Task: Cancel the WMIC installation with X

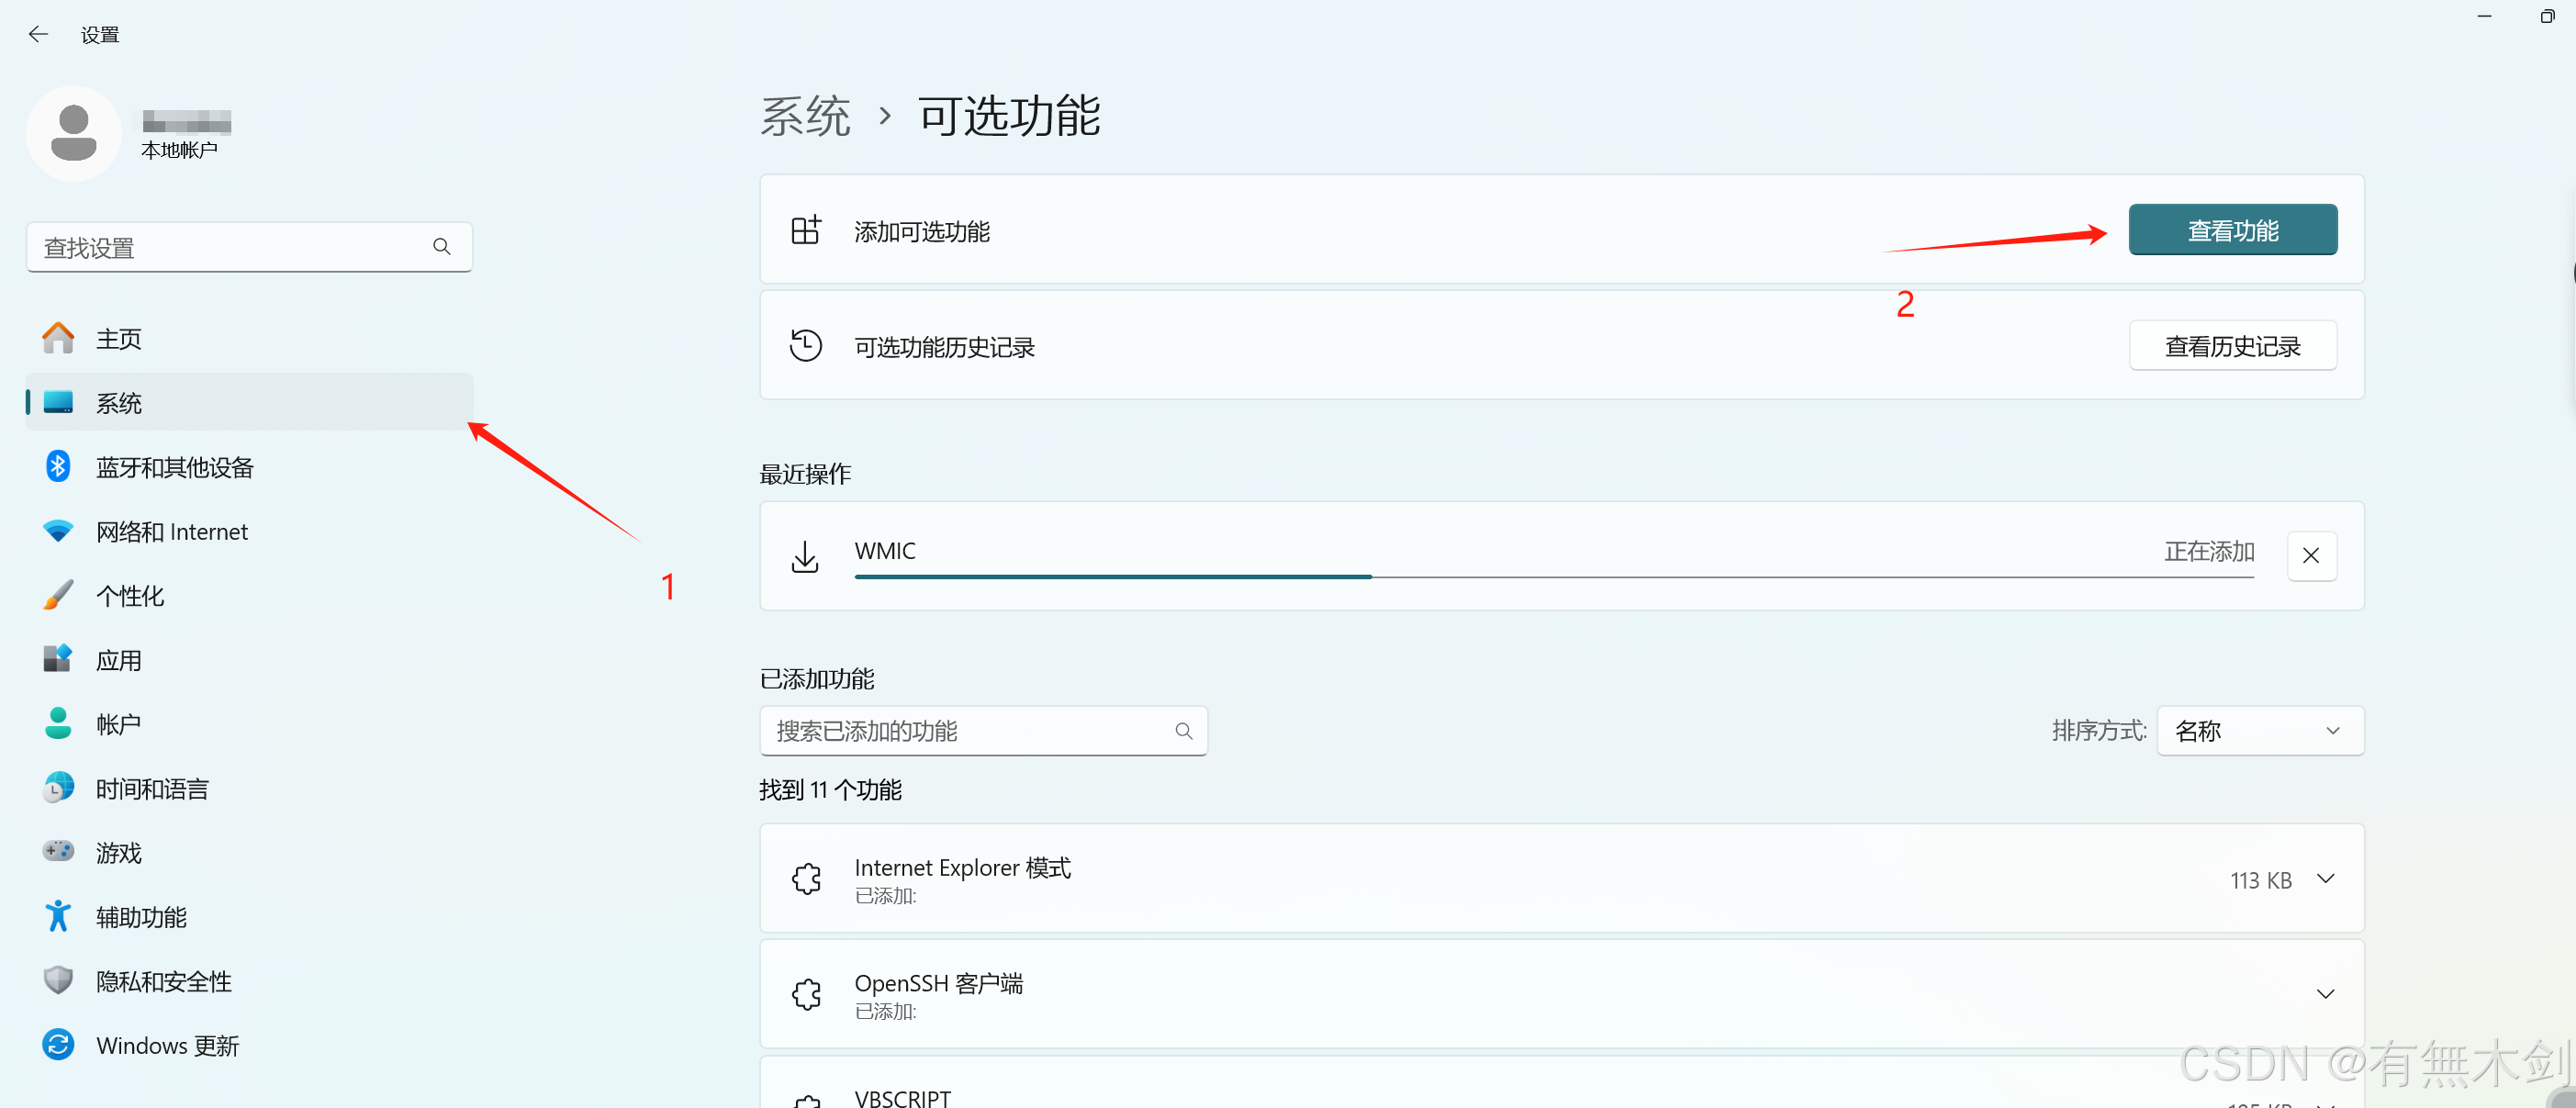Action: tap(2310, 555)
